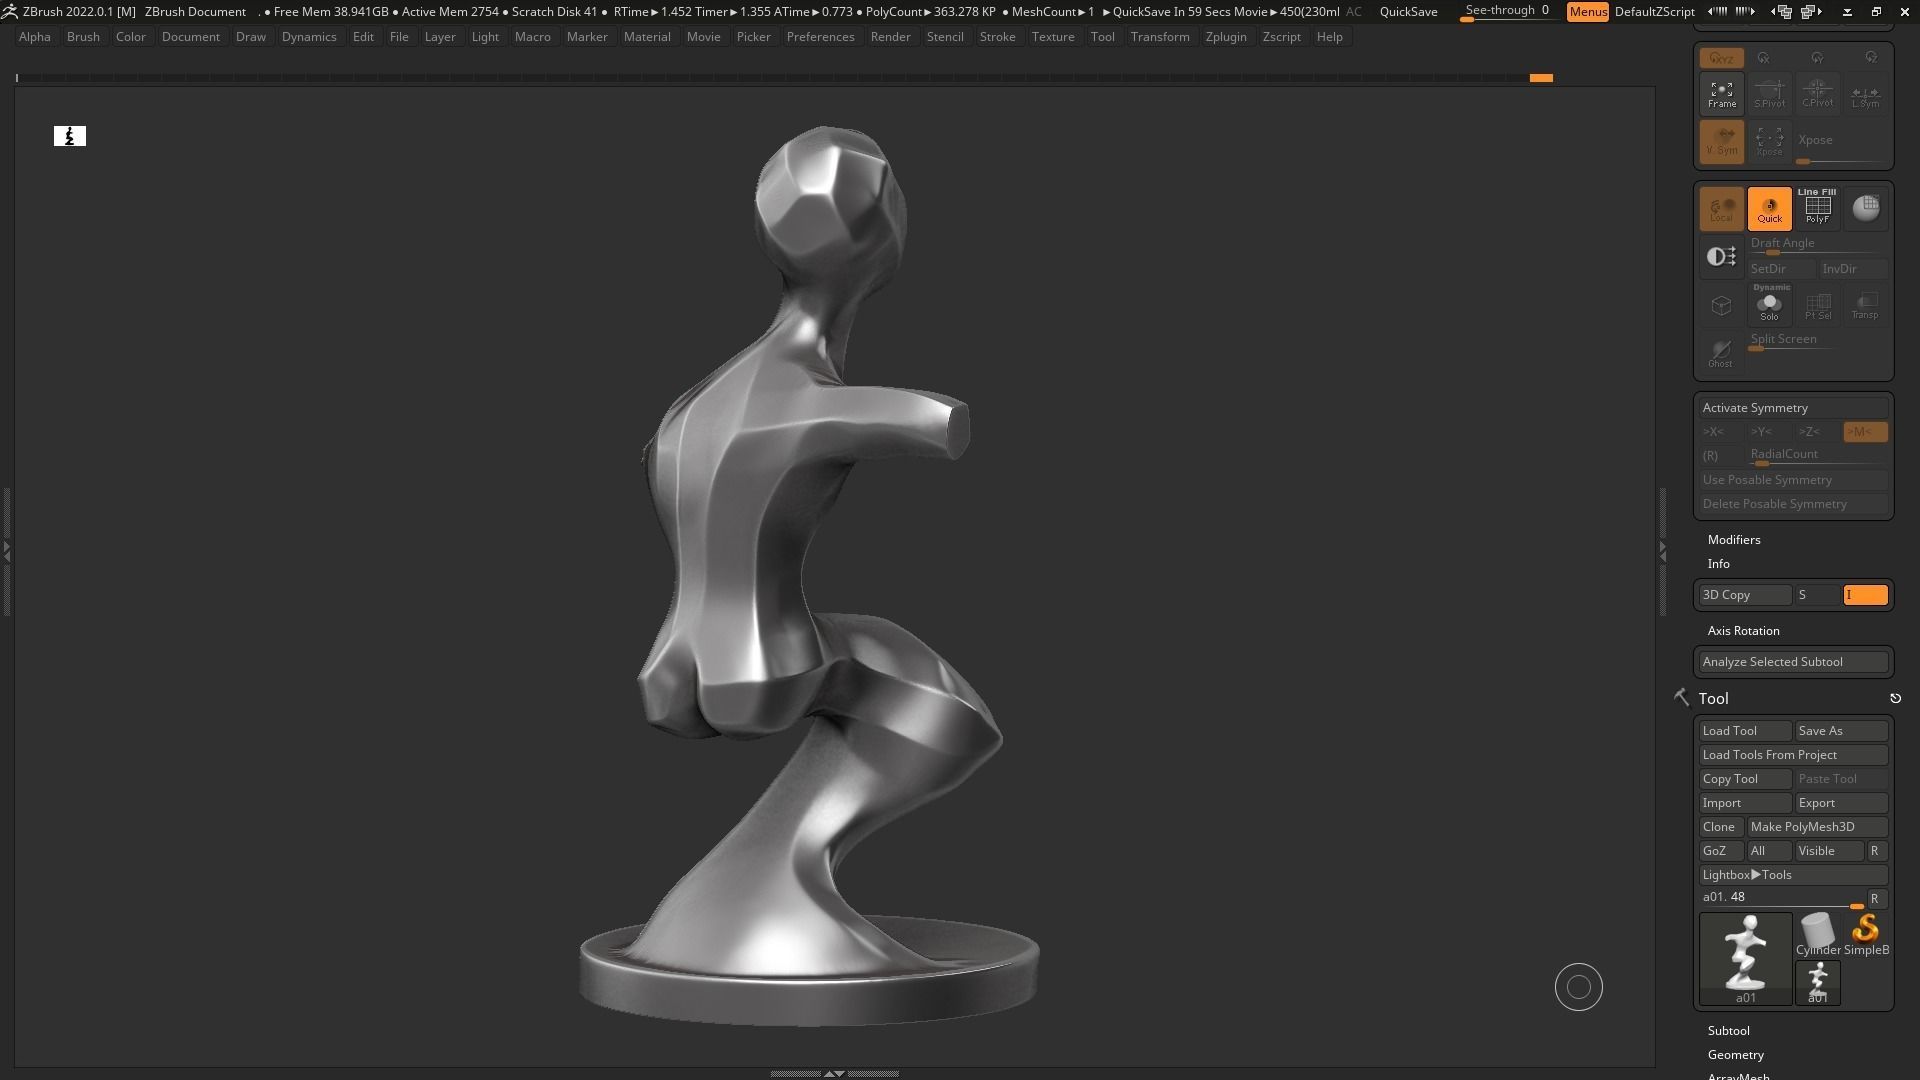Click the Frame mesh button
This screenshot has width=1920, height=1080.
[1721, 93]
